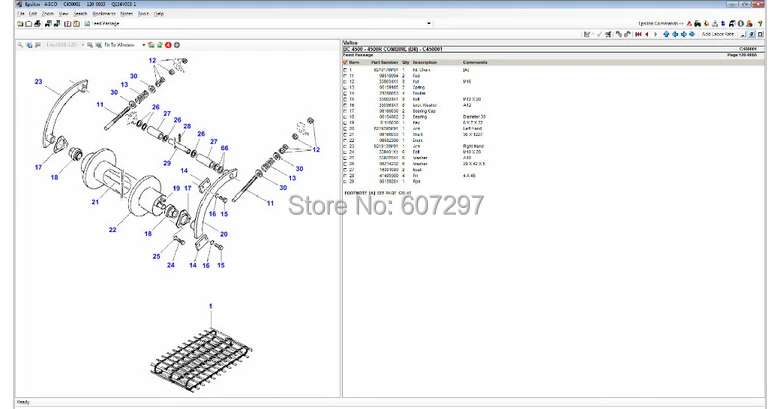Select the 'Left Hand' comment cell
Viewport: 771px width, 409px height.
(x=472, y=129)
